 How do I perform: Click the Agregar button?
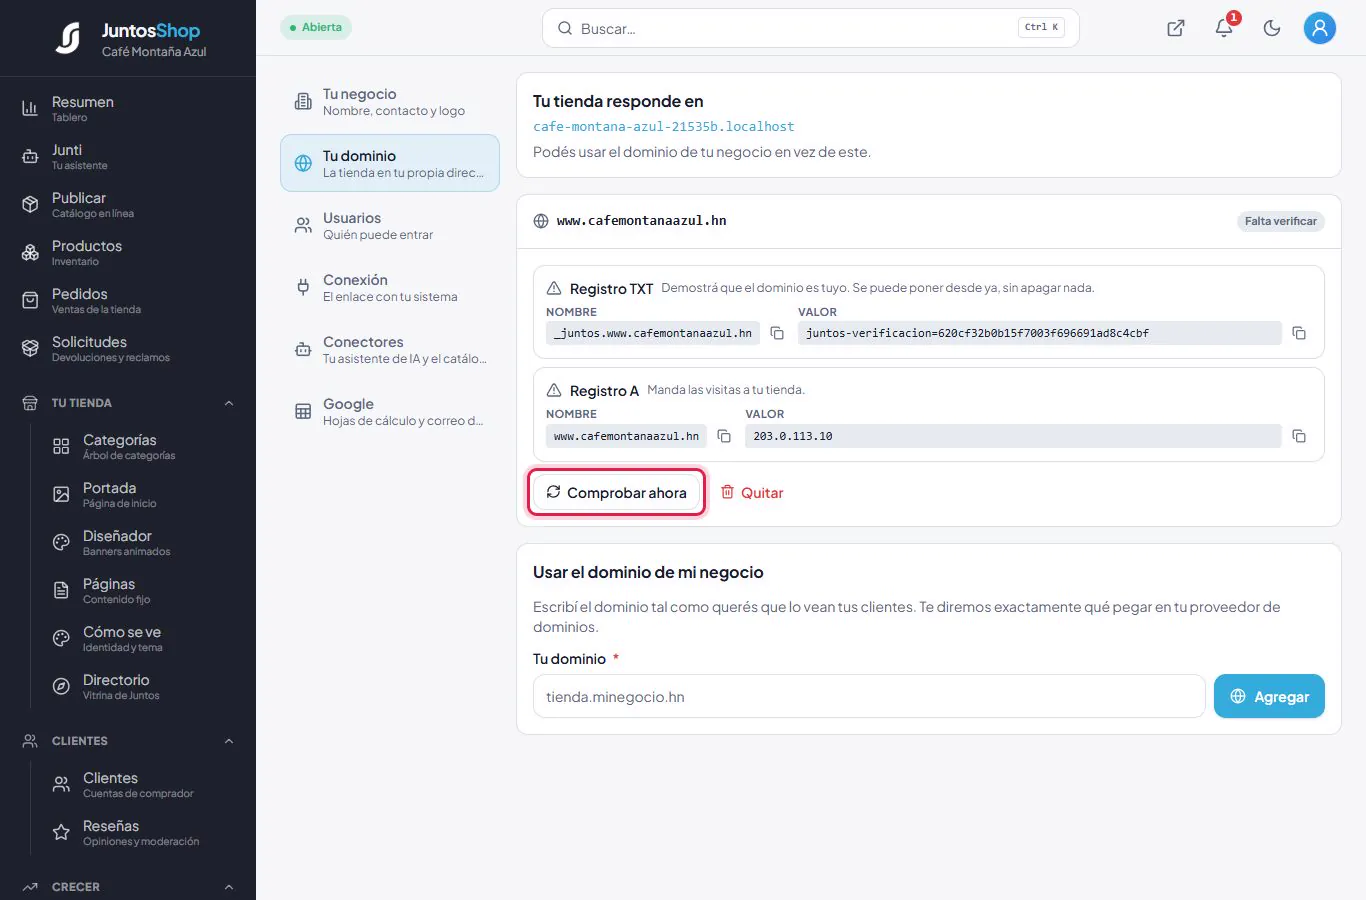(x=1269, y=696)
